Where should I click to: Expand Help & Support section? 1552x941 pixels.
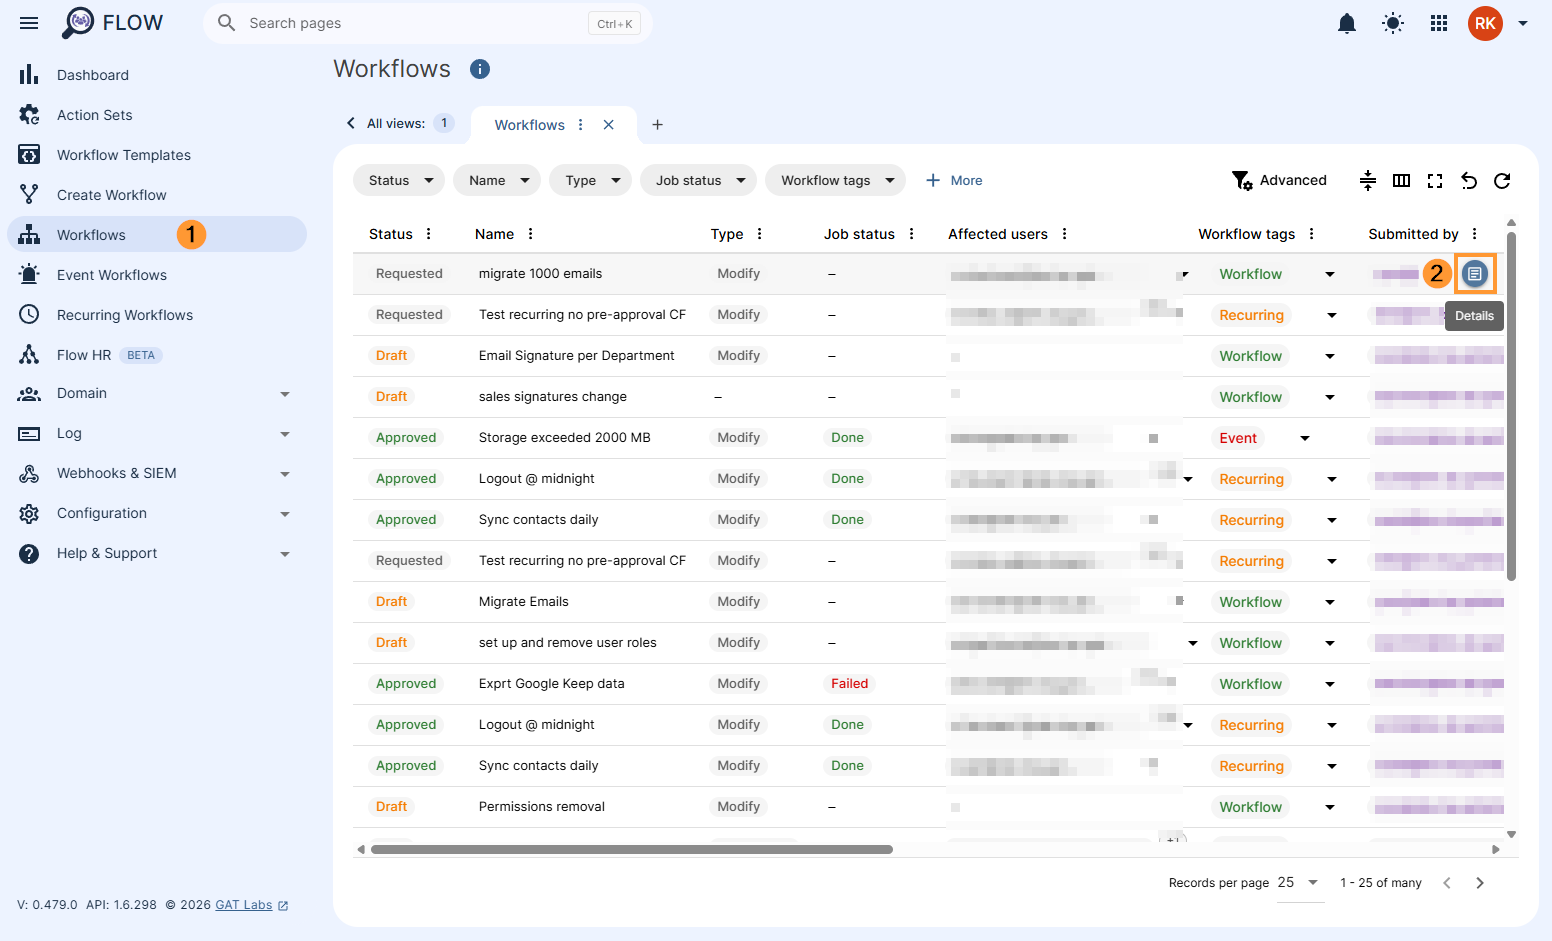pyautogui.click(x=157, y=554)
